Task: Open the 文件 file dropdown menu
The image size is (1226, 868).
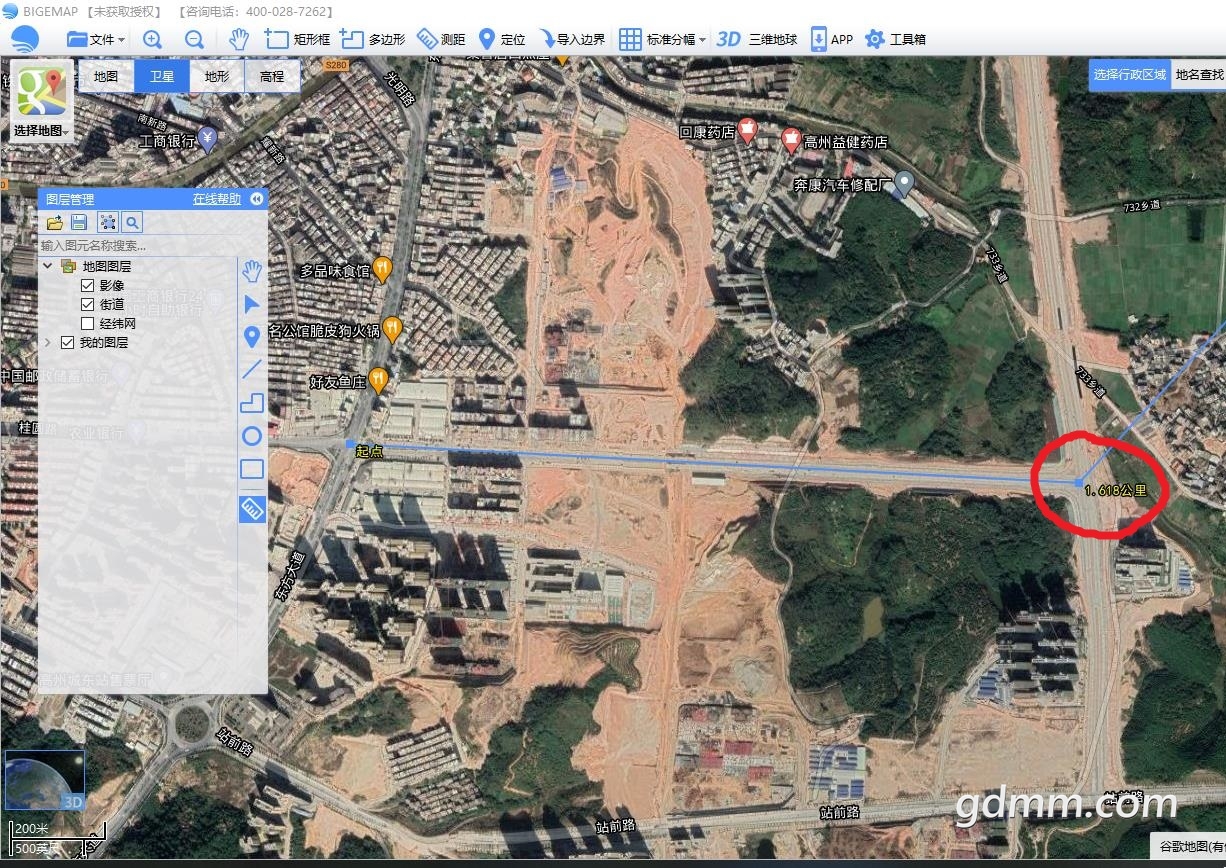Action: pos(96,39)
